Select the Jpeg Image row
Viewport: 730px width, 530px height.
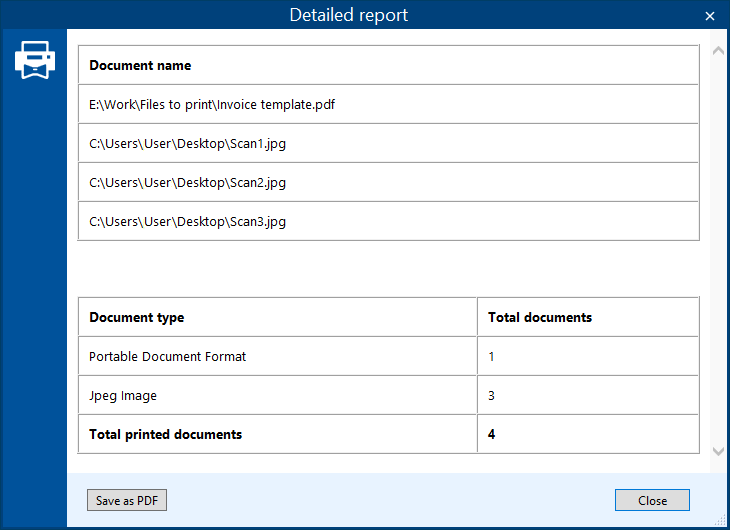click(x=123, y=395)
